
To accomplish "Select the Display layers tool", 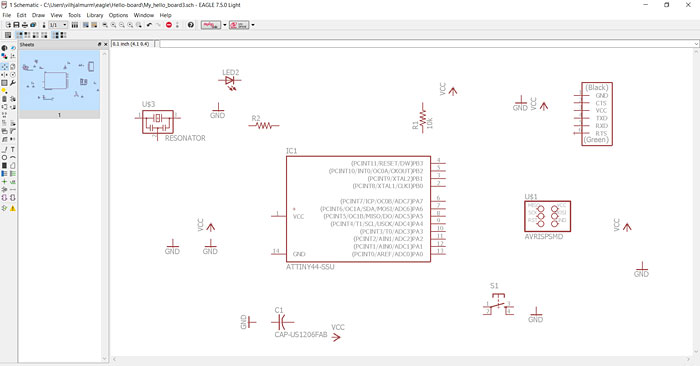I will (x=4, y=56).
